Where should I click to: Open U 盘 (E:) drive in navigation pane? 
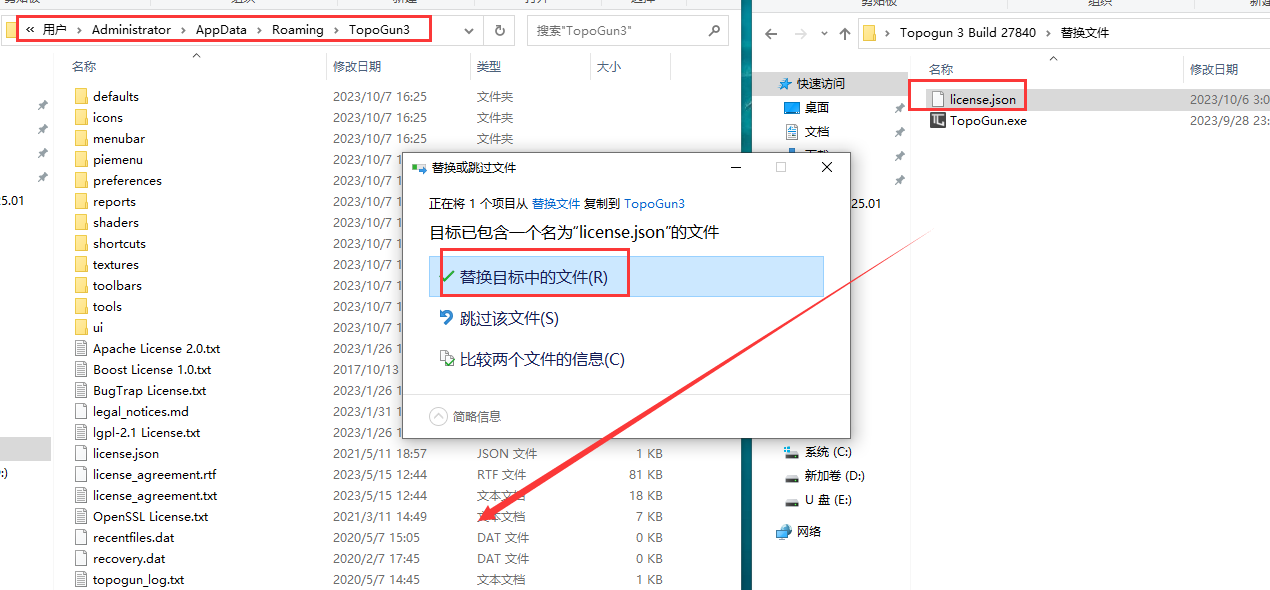(x=827, y=500)
